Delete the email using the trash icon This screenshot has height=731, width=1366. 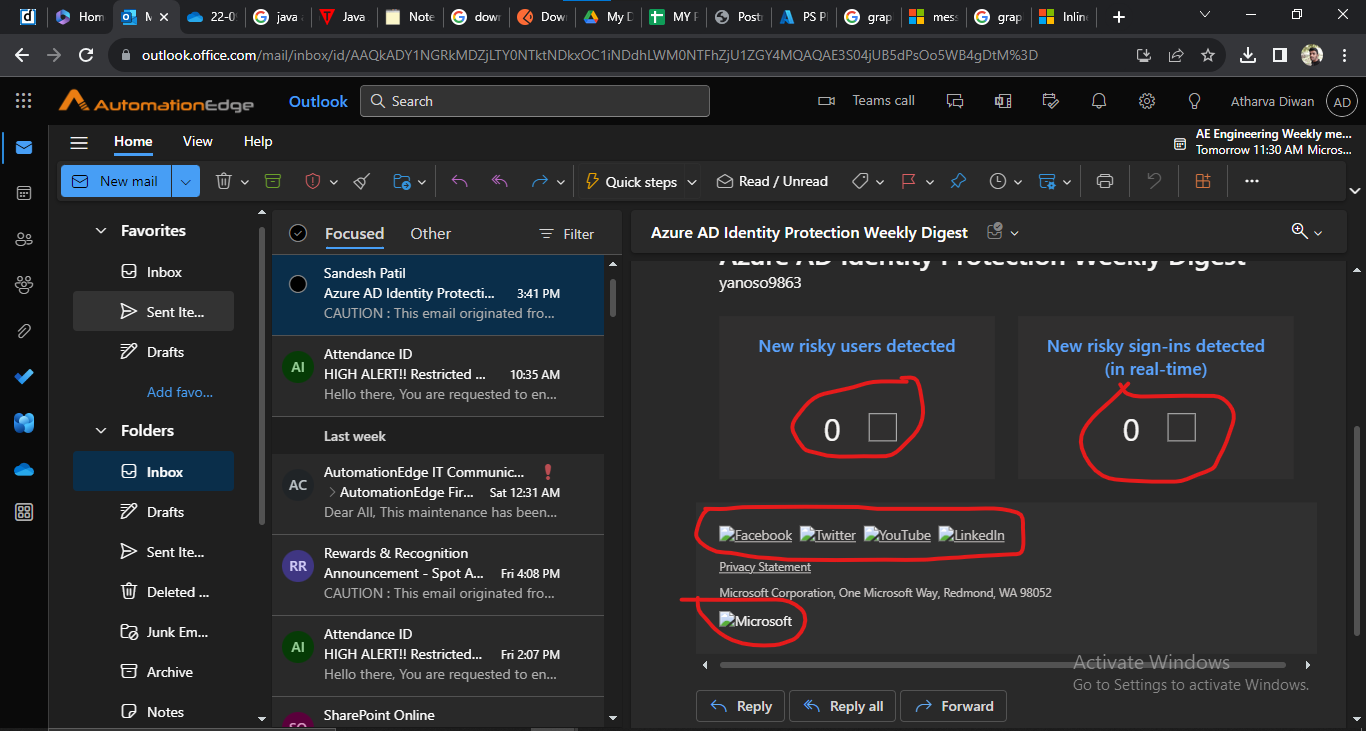click(222, 181)
